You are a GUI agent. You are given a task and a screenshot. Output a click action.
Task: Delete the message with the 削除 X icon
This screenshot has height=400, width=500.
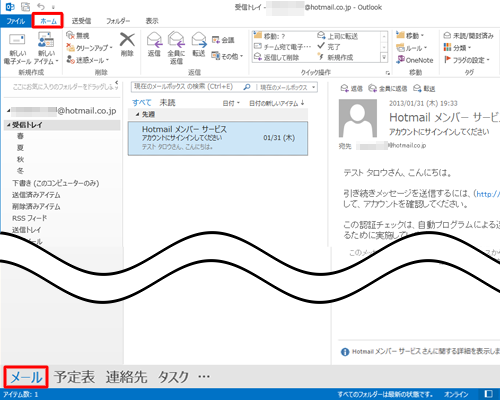127,45
